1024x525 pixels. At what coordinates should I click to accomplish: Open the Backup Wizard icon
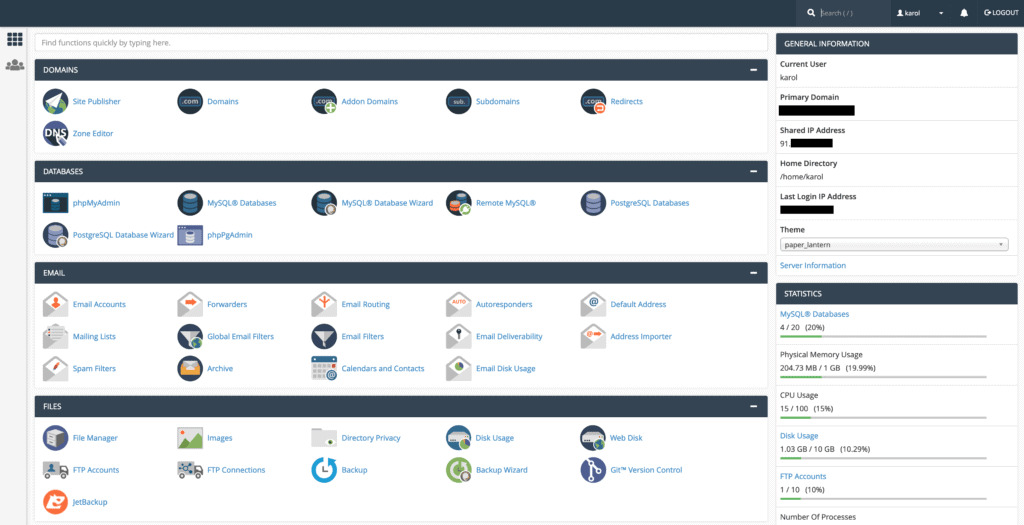[459, 470]
